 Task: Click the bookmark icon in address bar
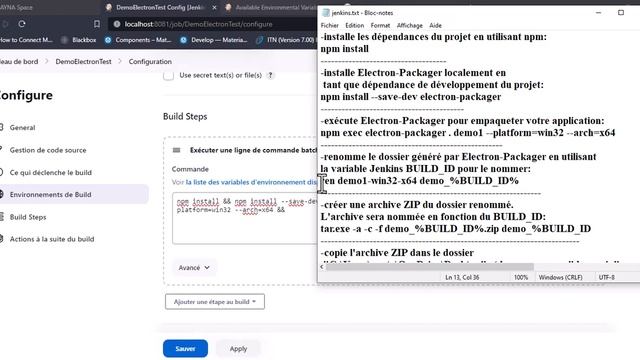tap(97, 24)
